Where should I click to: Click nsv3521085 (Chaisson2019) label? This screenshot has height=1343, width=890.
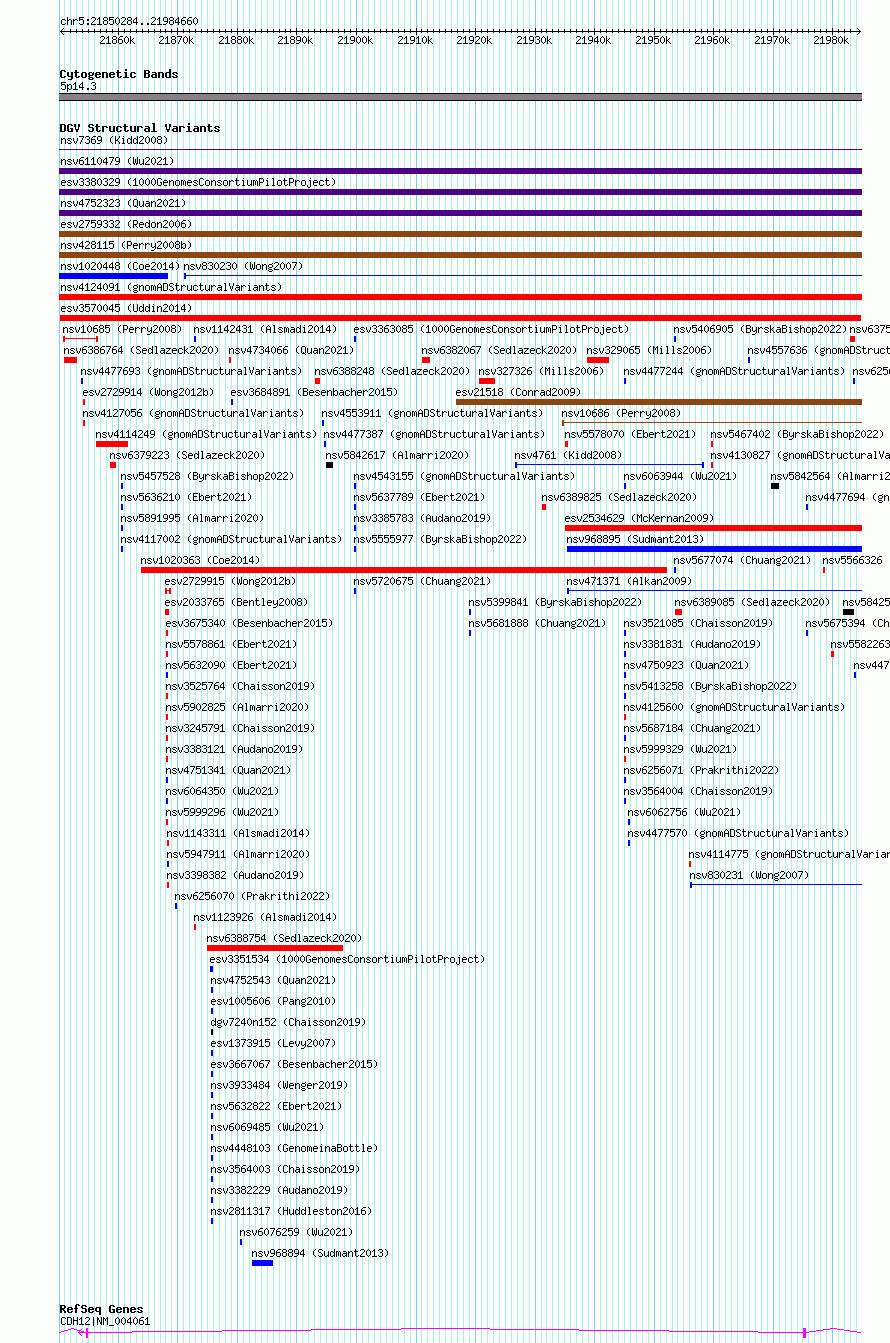[x=698, y=623]
